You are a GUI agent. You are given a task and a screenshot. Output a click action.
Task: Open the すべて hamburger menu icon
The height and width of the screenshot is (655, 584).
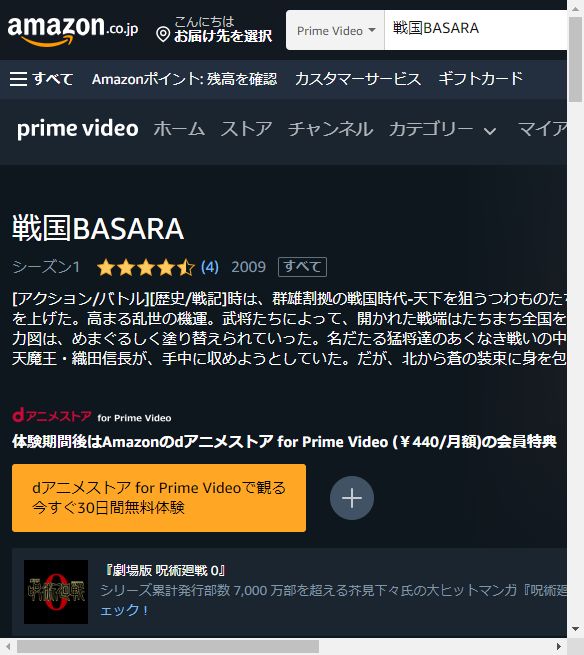coord(18,79)
